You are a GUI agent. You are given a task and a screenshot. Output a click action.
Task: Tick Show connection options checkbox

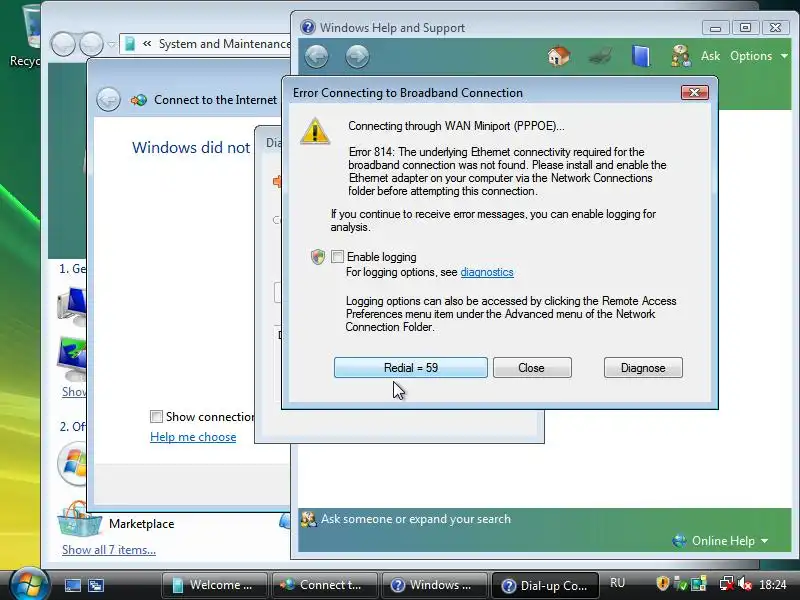click(157, 416)
